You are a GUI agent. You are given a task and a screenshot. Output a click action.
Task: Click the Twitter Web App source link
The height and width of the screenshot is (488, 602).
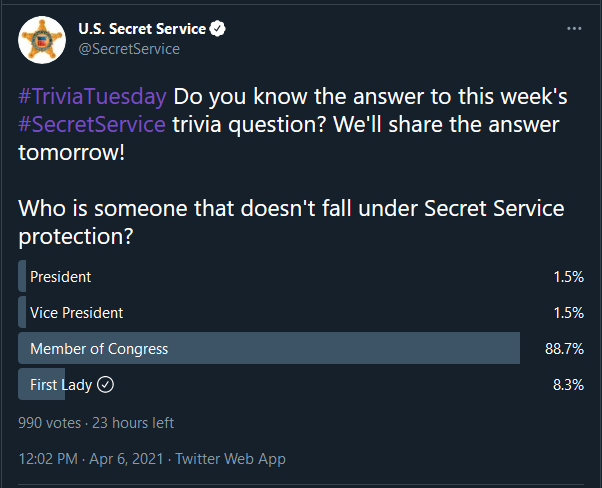tap(230, 459)
